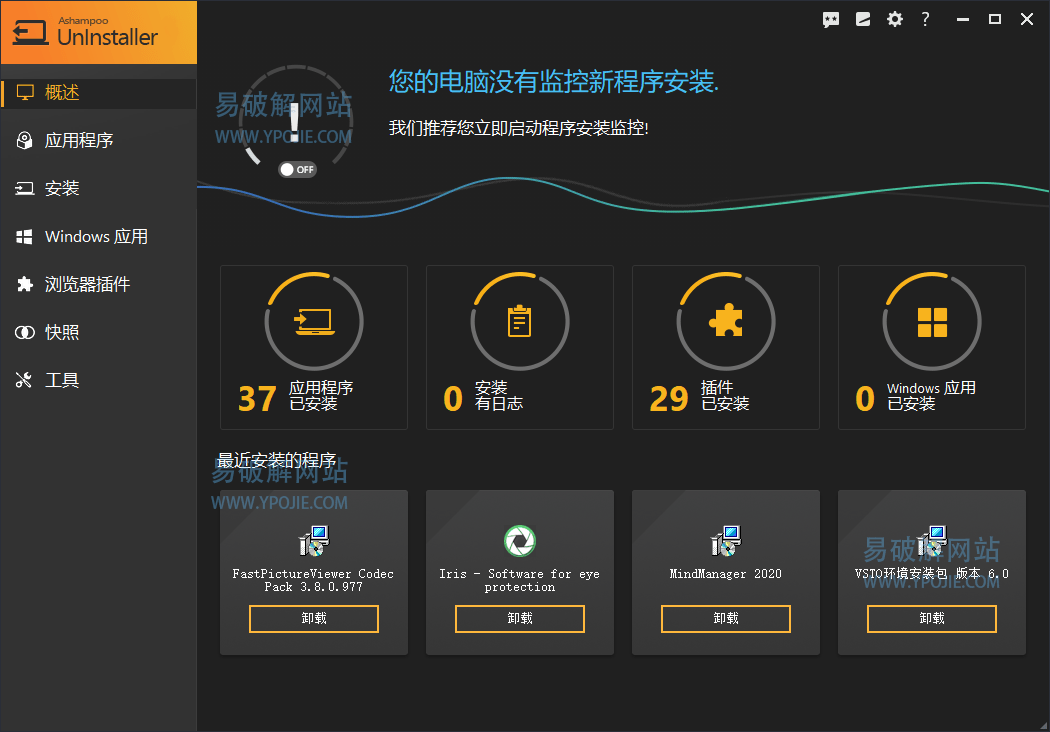This screenshot has height=732, width=1050.
Task: Uninstall FastPictureViewer Codec Pack
Action: 313,618
